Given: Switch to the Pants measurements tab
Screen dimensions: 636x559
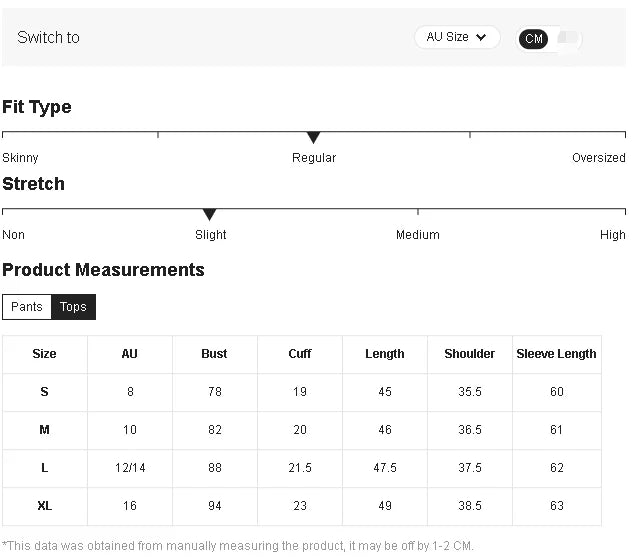Looking at the screenshot, I should pos(27,307).
